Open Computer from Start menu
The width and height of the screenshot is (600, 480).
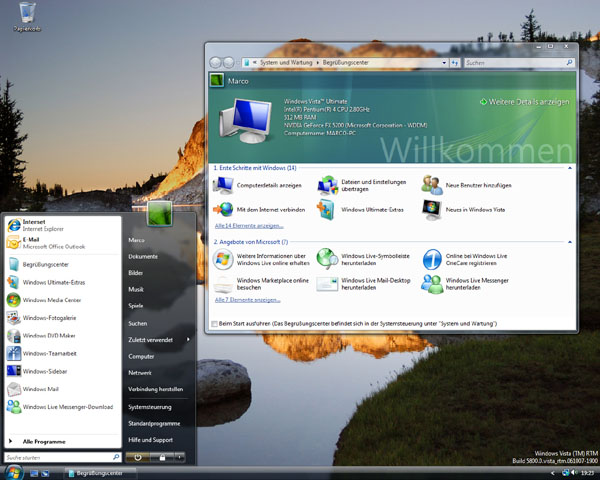(x=141, y=356)
